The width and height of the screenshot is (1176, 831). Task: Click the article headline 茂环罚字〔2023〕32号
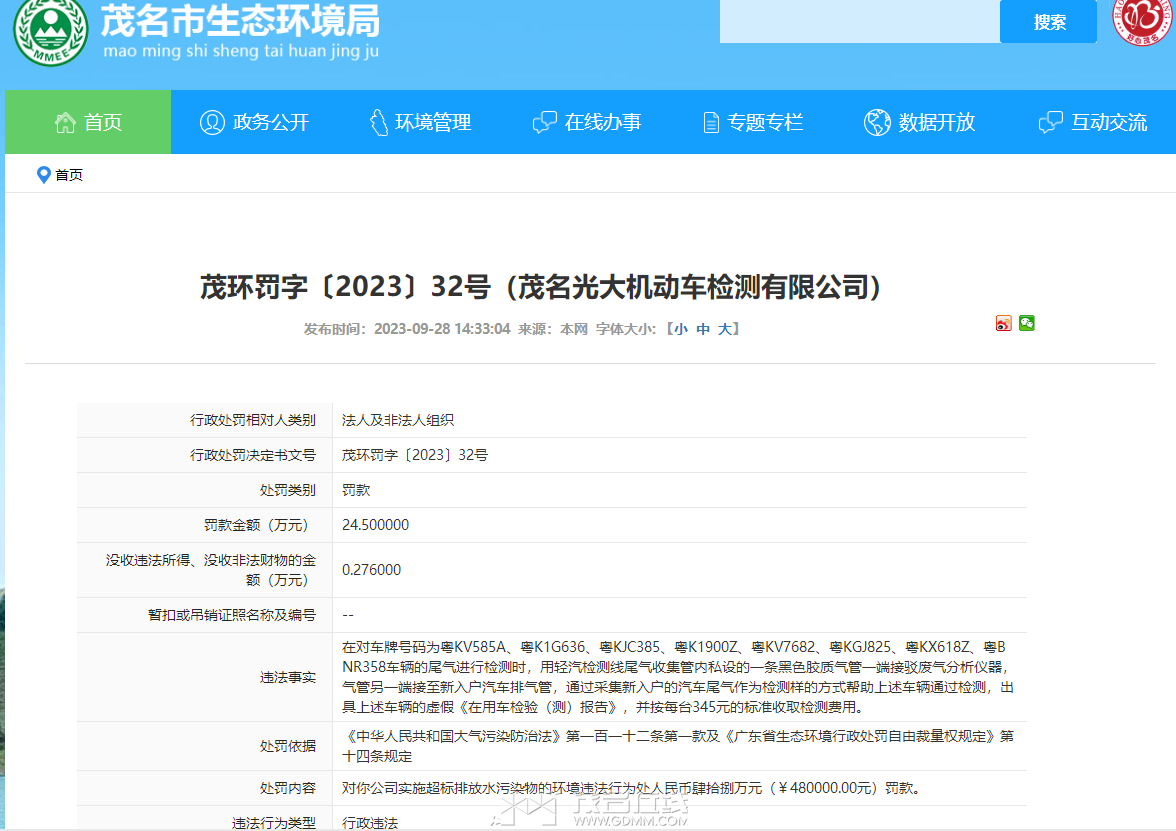click(545, 287)
